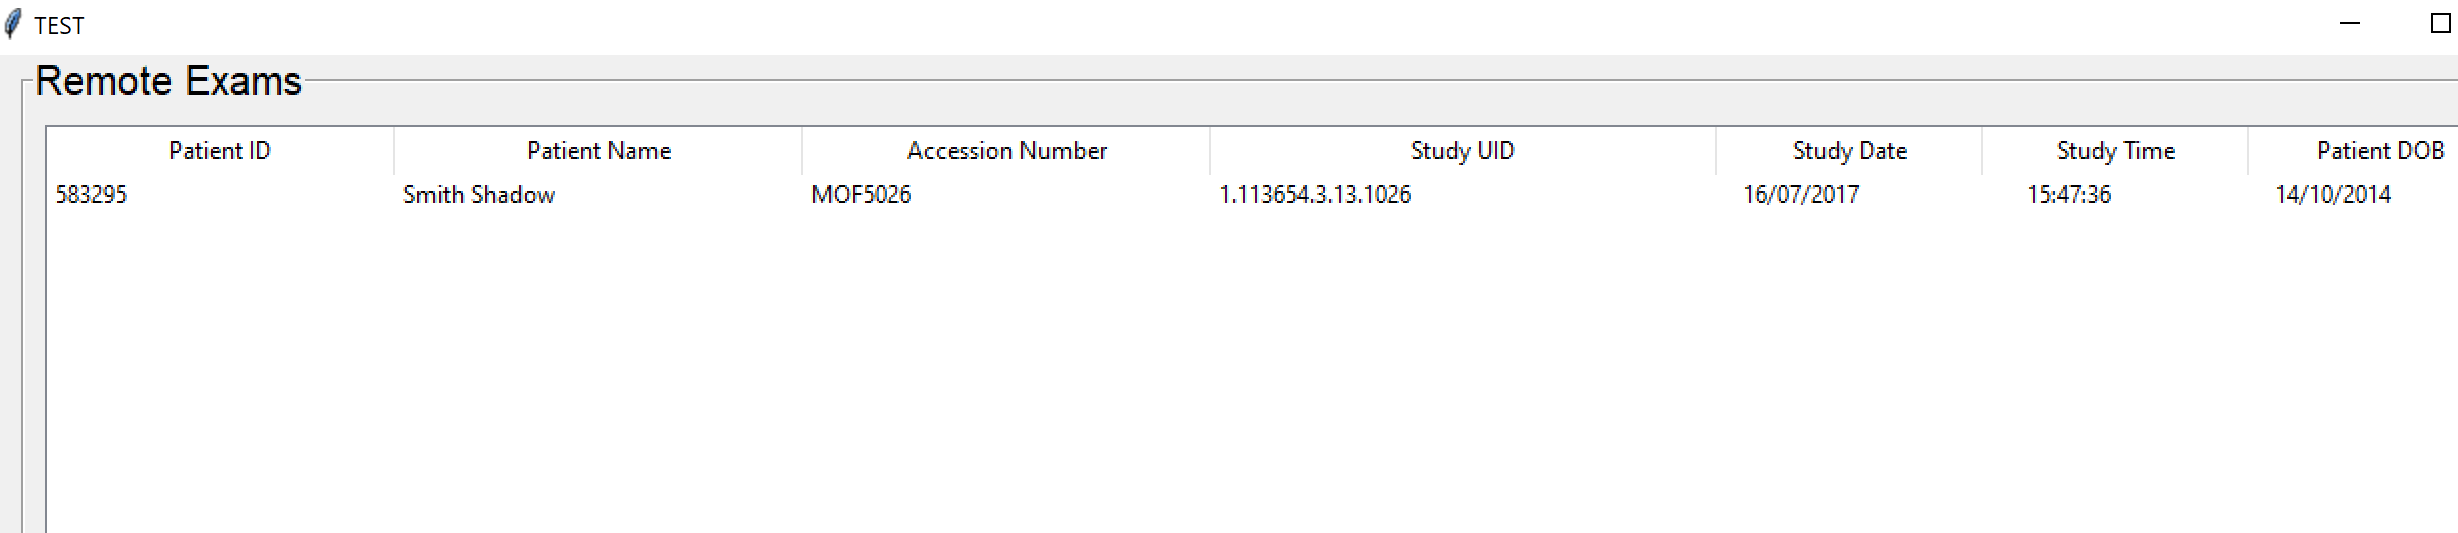Click the Study Date column header
This screenshot has height=533, width=2458.
tap(1849, 151)
